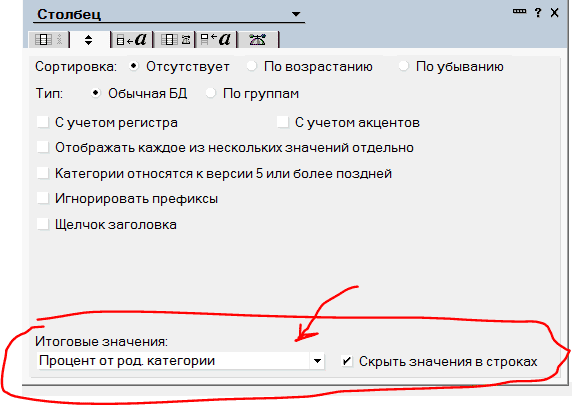The image size is (572, 405).
Task: Open the date and time format tab
Action: pos(175,39)
